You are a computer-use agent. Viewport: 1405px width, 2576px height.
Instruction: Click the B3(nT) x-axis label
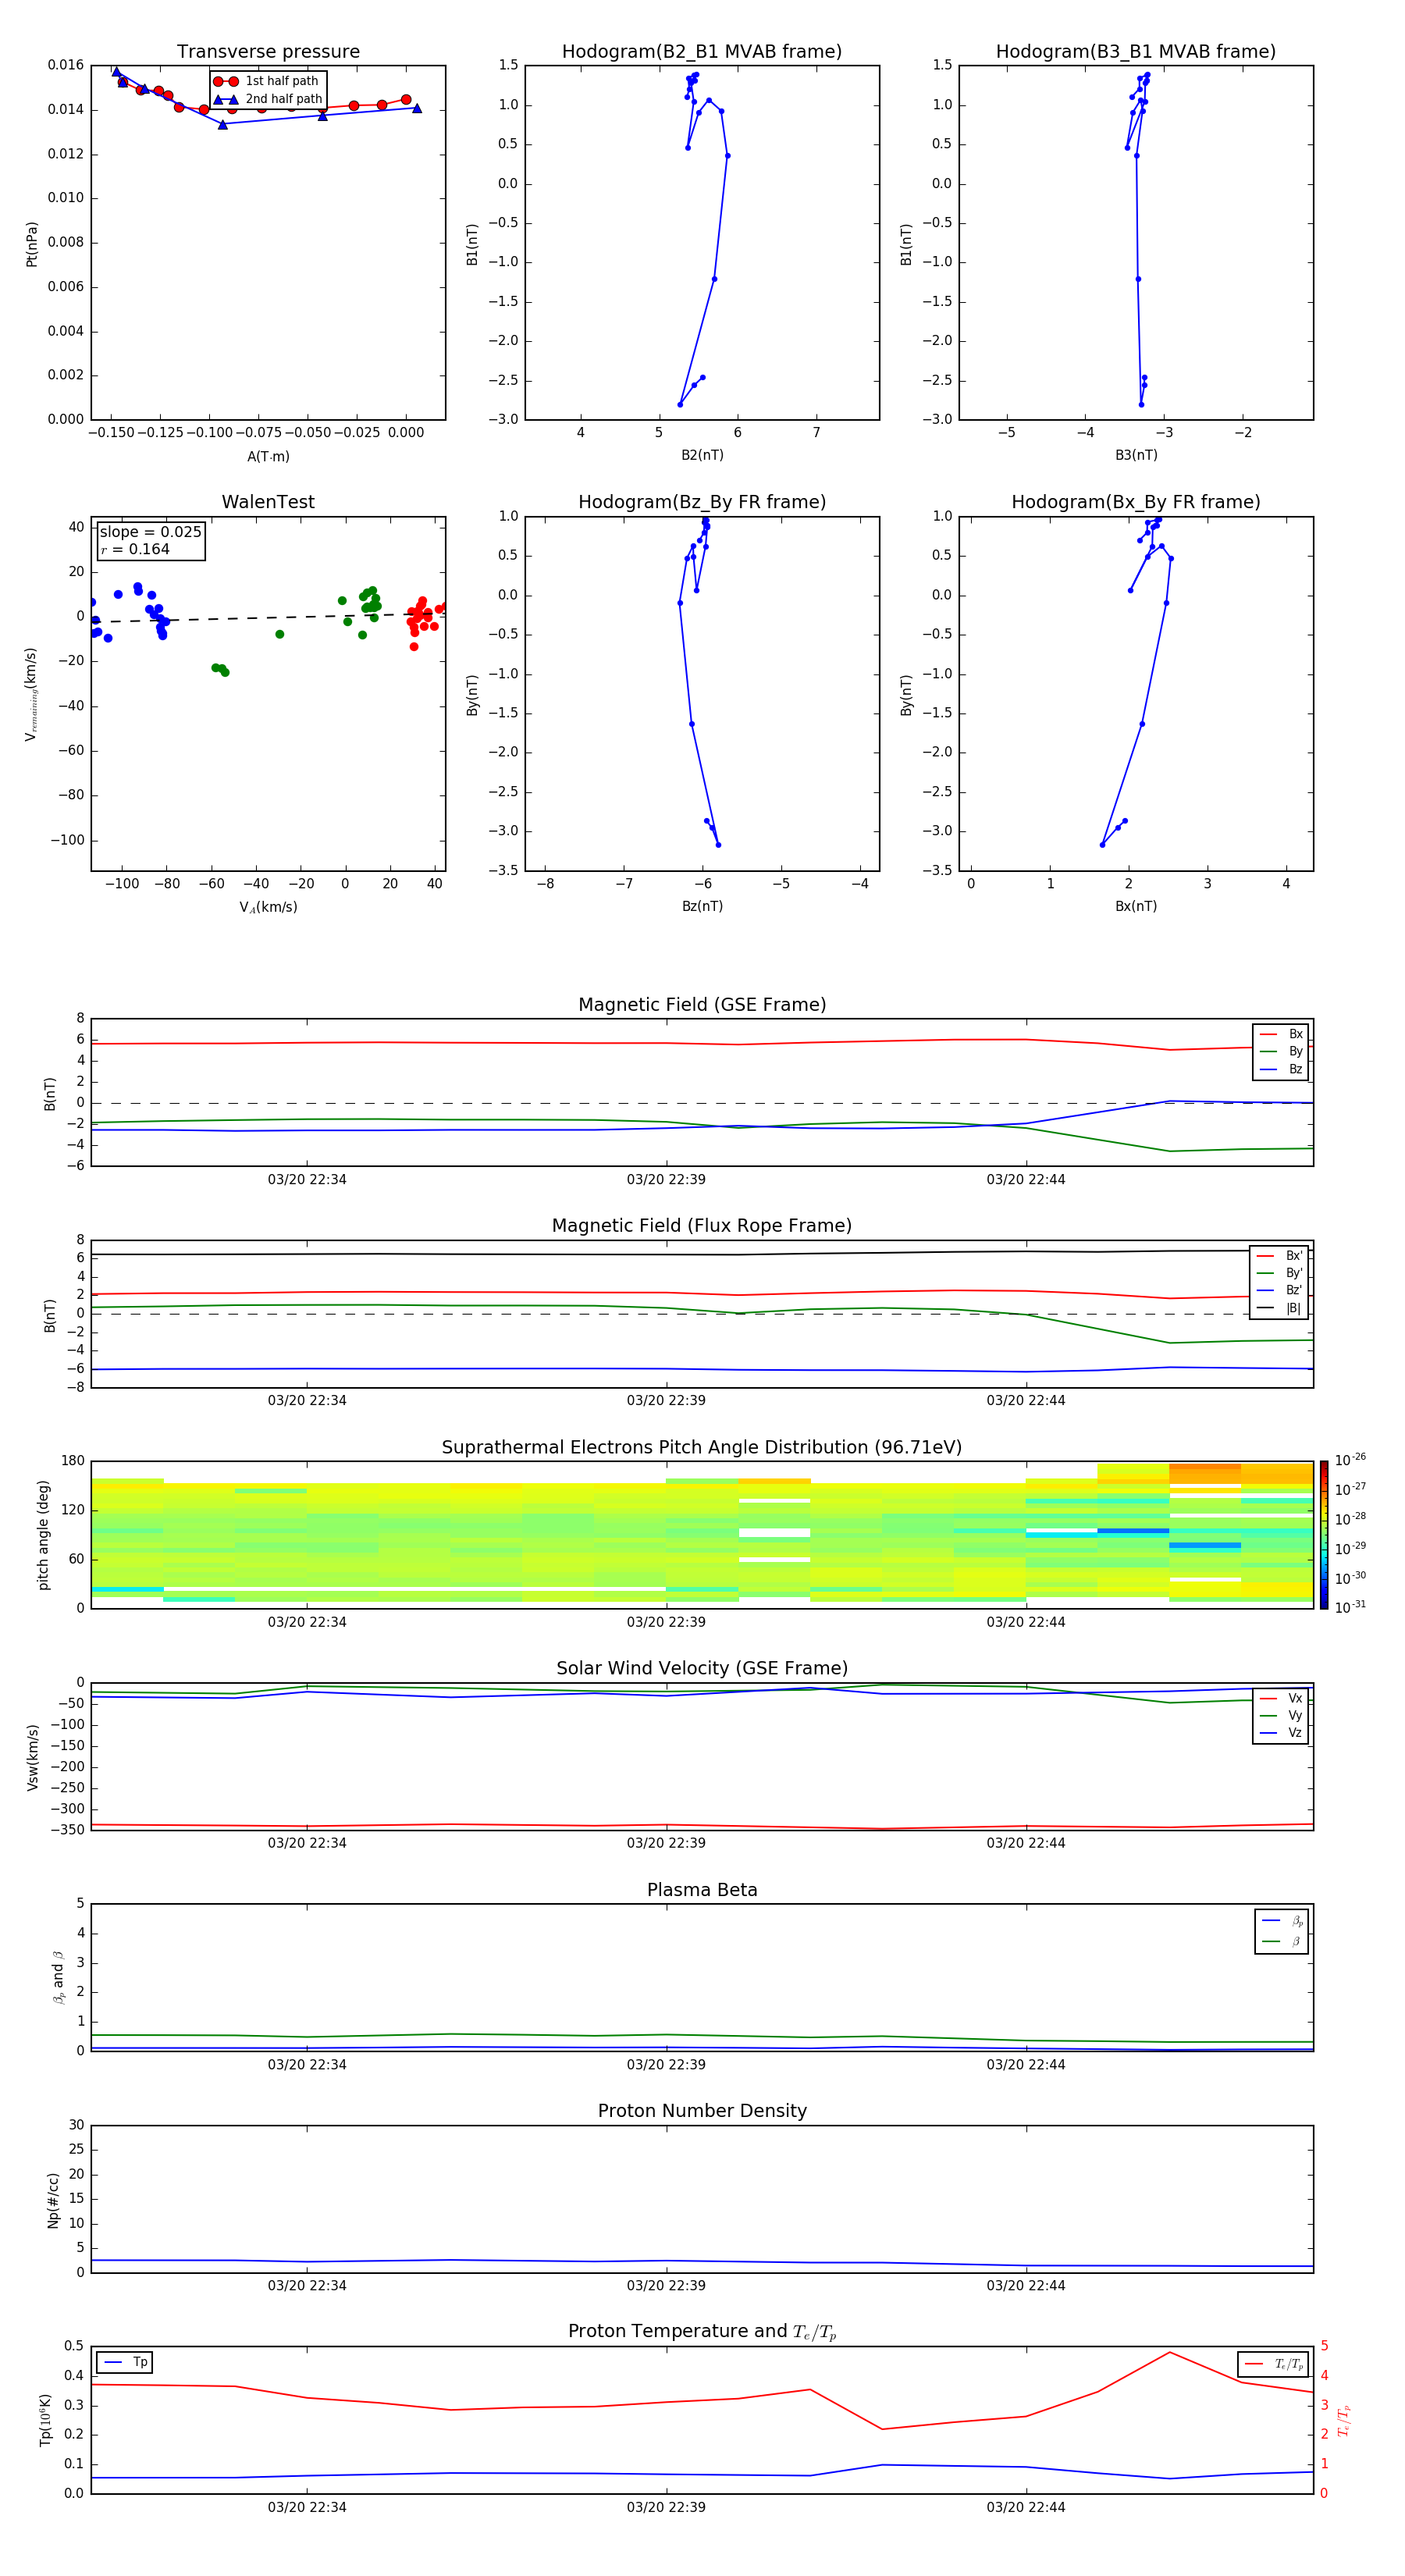click(1136, 456)
